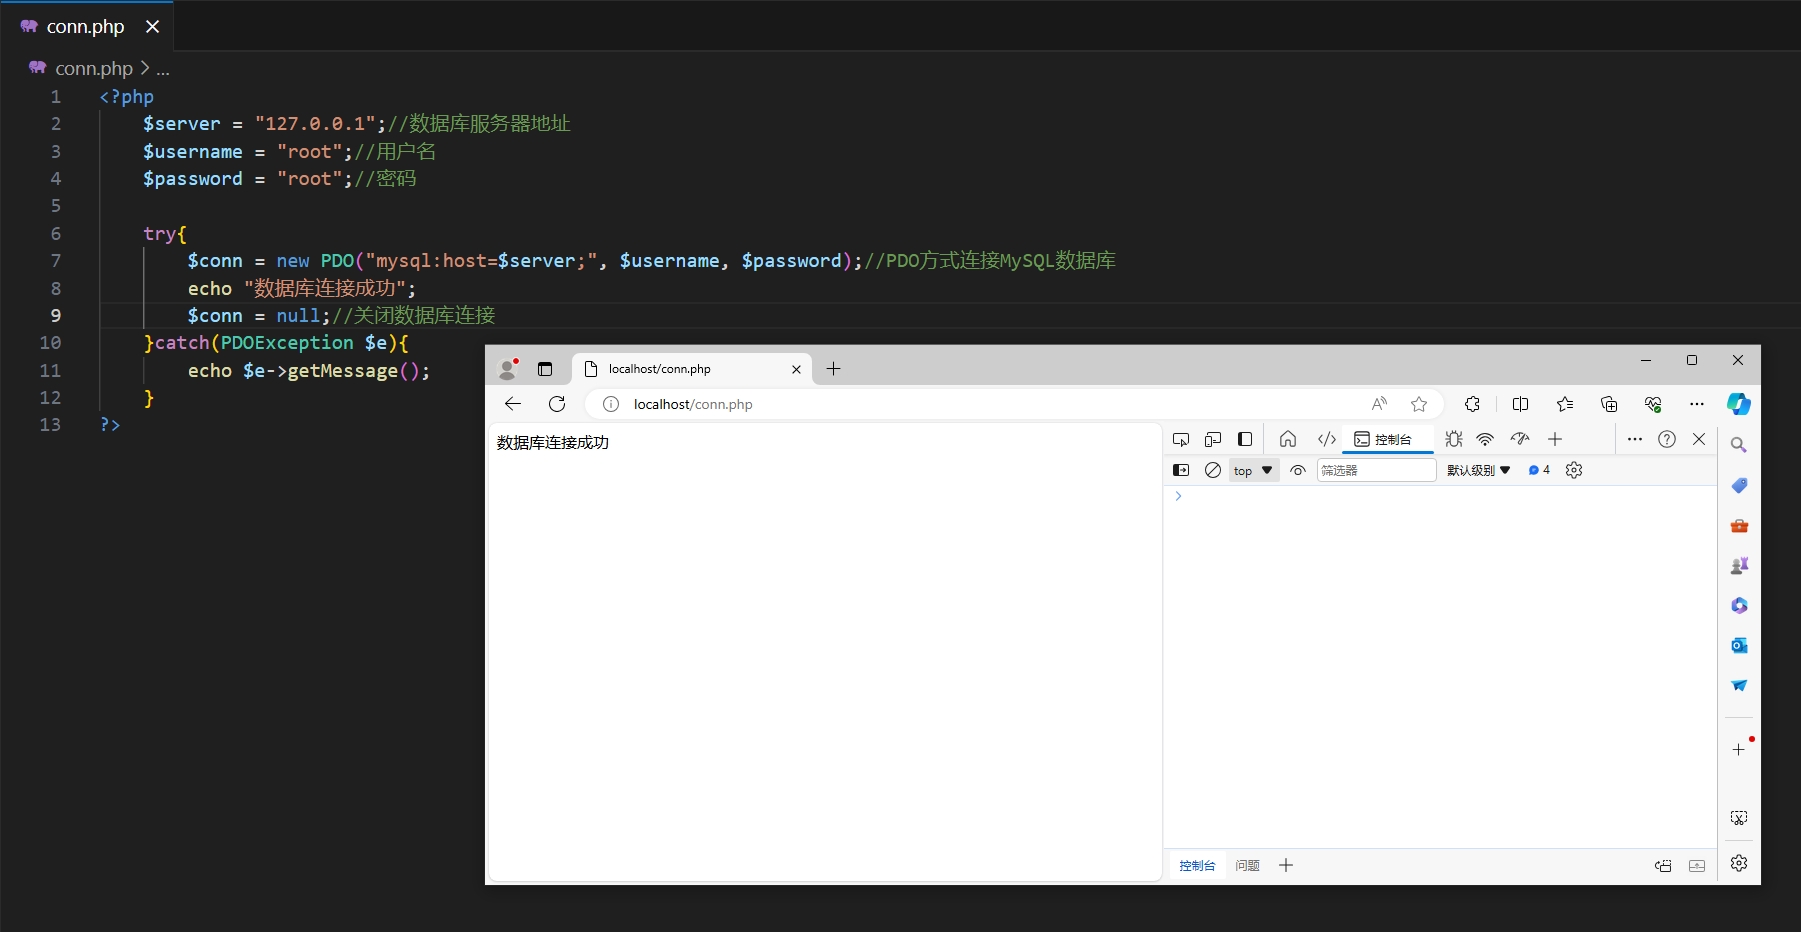Refresh the localhost/conn.php page
This screenshot has width=1801, height=932.
(x=557, y=404)
